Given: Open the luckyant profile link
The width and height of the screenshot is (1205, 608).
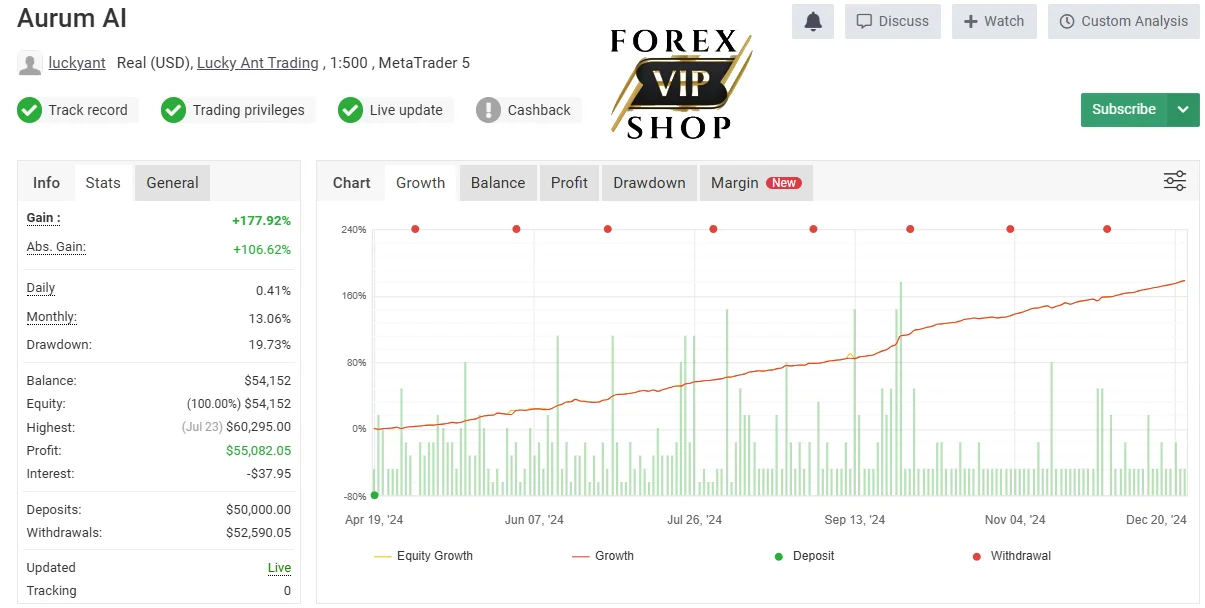Looking at the screenshot, I should click(78, 63).
